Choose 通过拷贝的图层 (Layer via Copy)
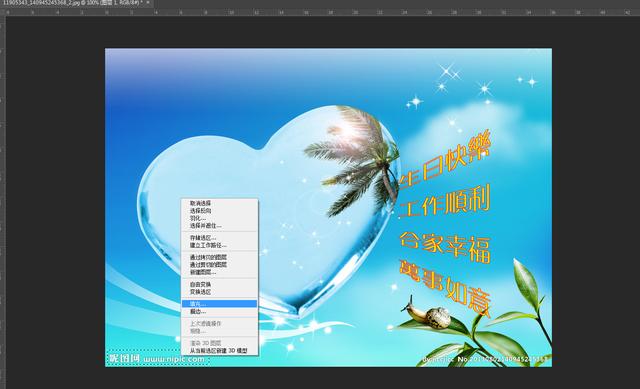The image size is (640, 389). (219, 257)
